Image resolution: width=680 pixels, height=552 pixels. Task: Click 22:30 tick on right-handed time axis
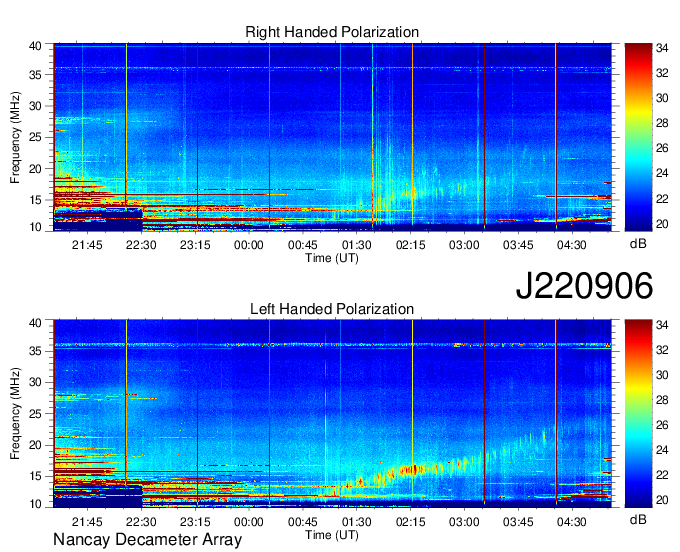point(141,245)
